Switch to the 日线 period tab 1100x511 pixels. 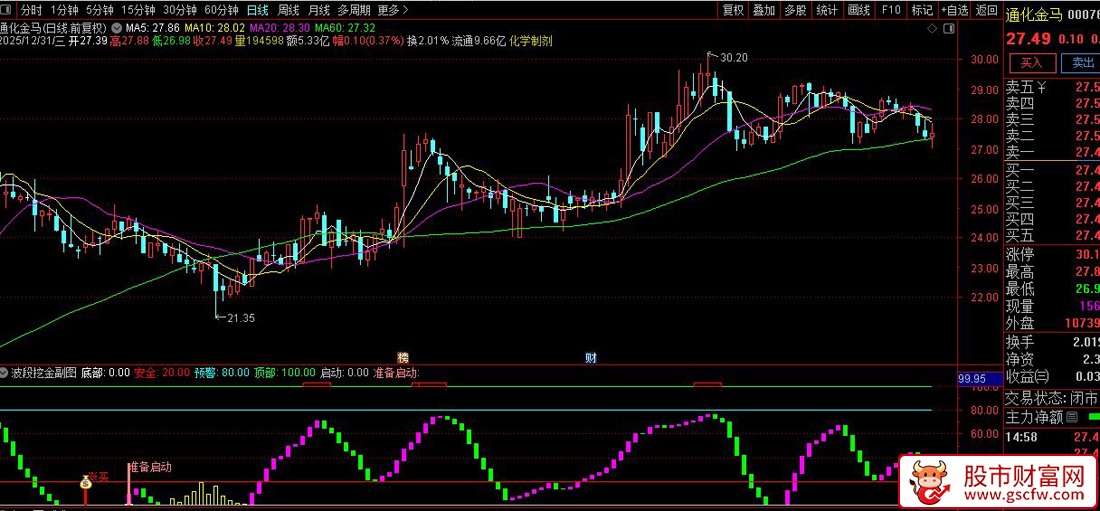(257, 10)
